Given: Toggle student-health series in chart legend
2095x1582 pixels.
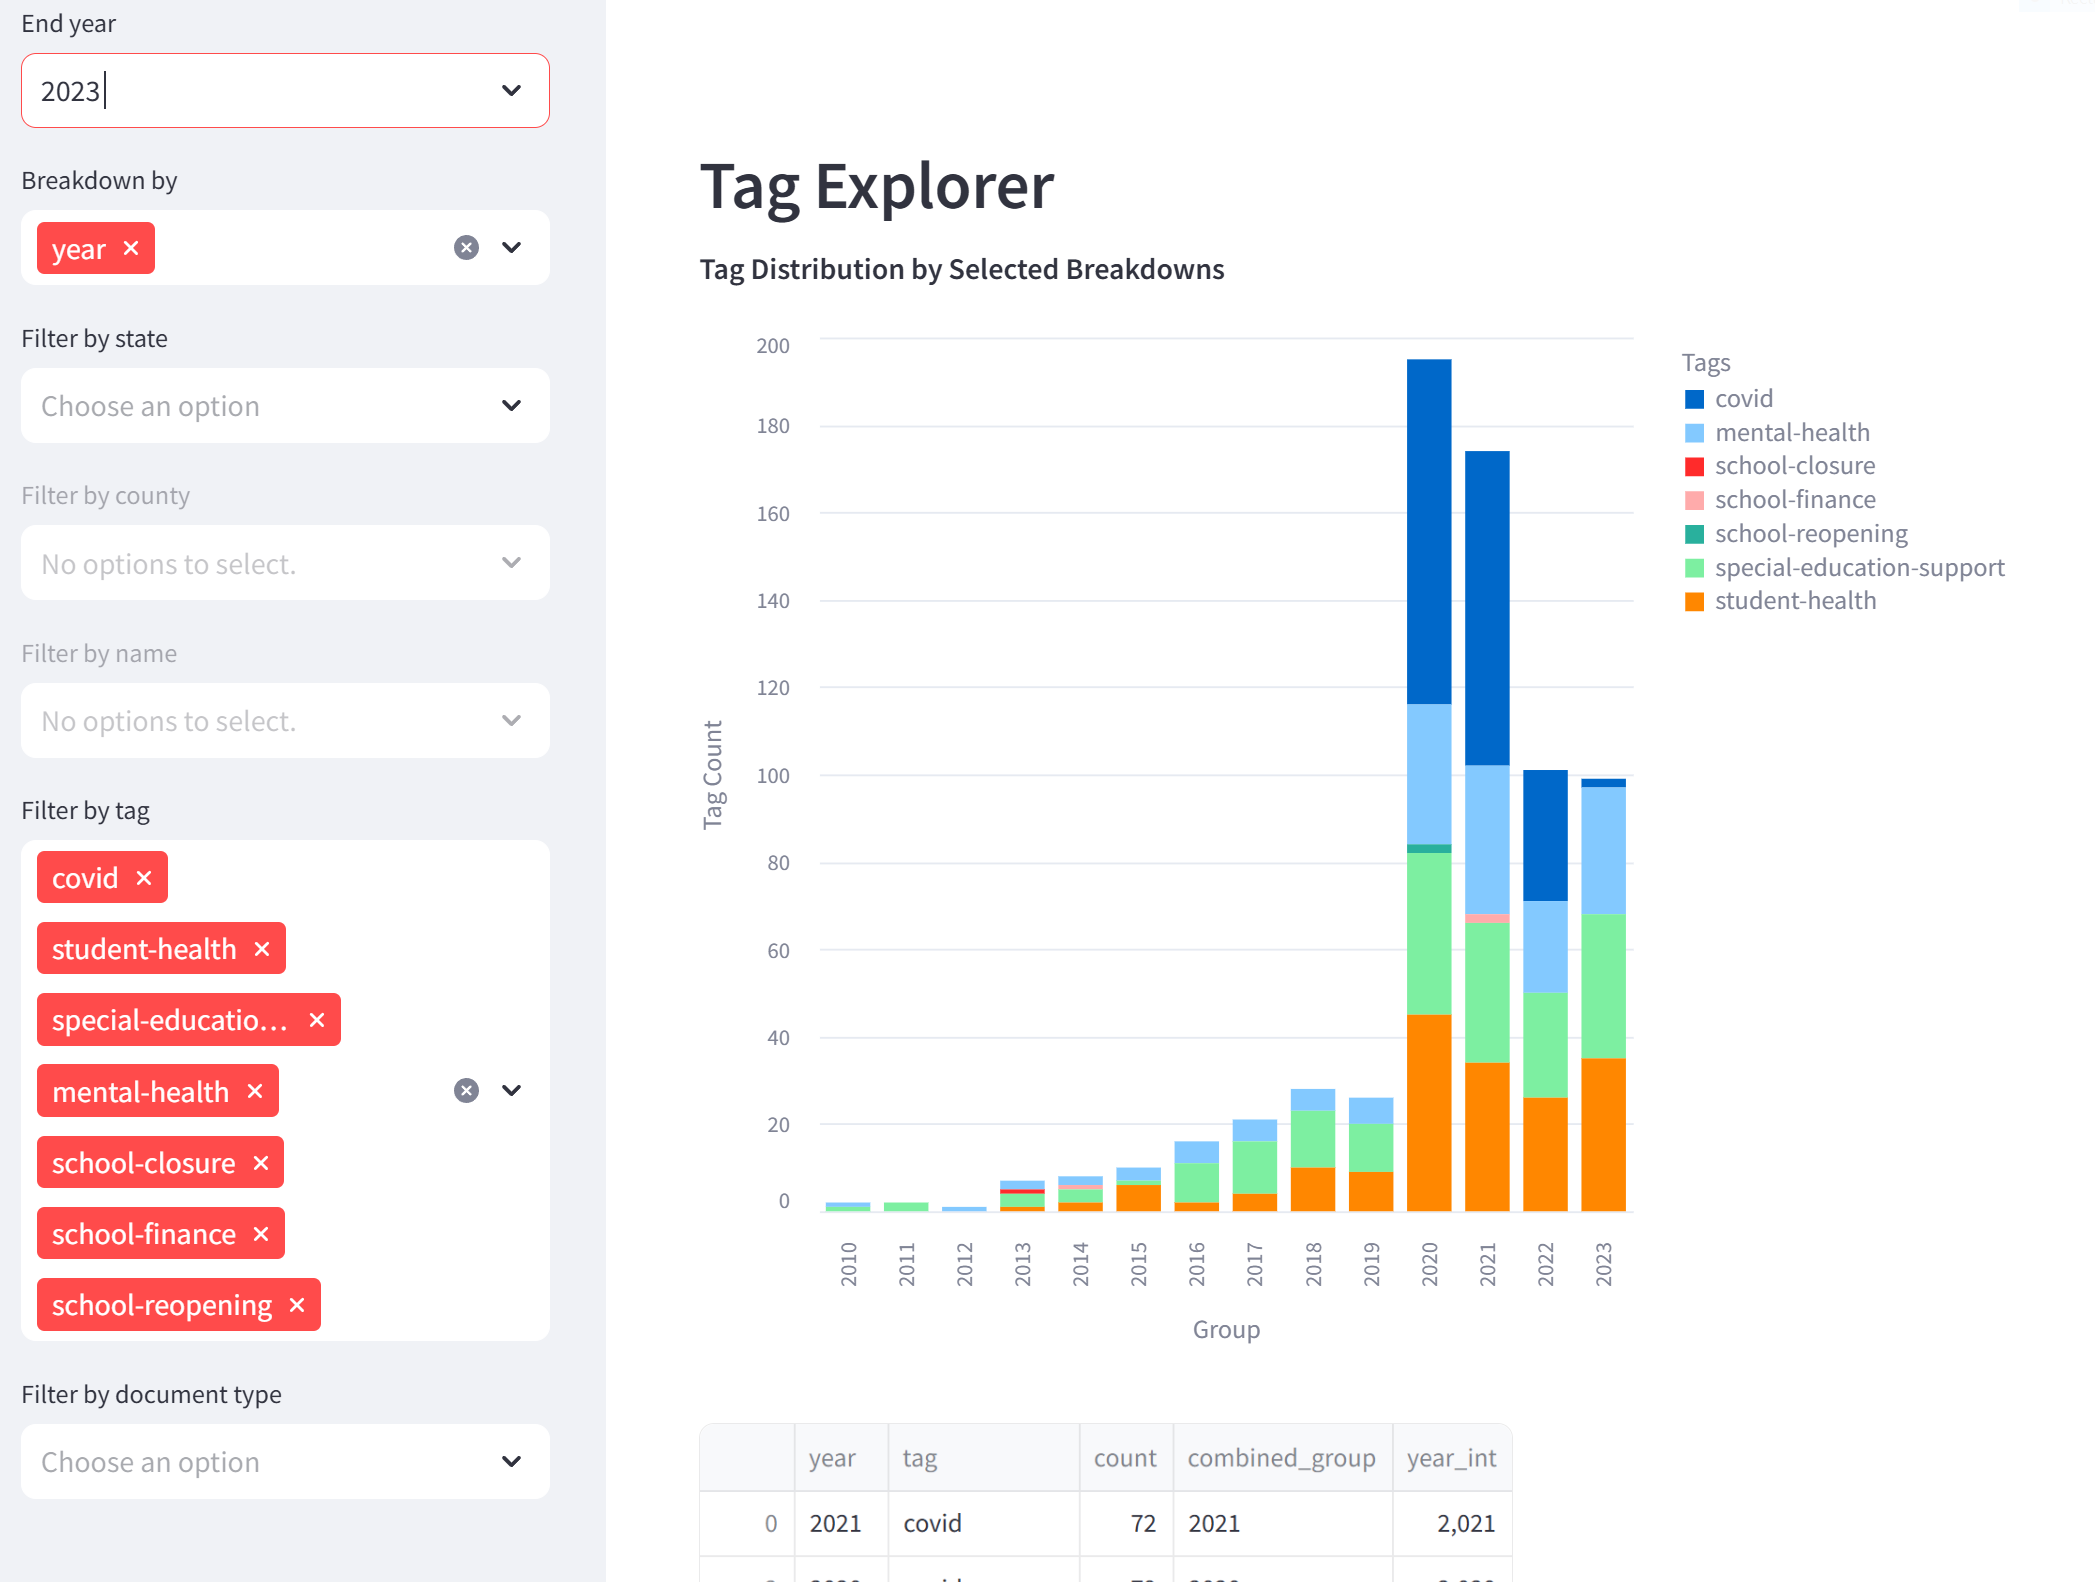Looking at the screenshot, I should point(1795,601).
